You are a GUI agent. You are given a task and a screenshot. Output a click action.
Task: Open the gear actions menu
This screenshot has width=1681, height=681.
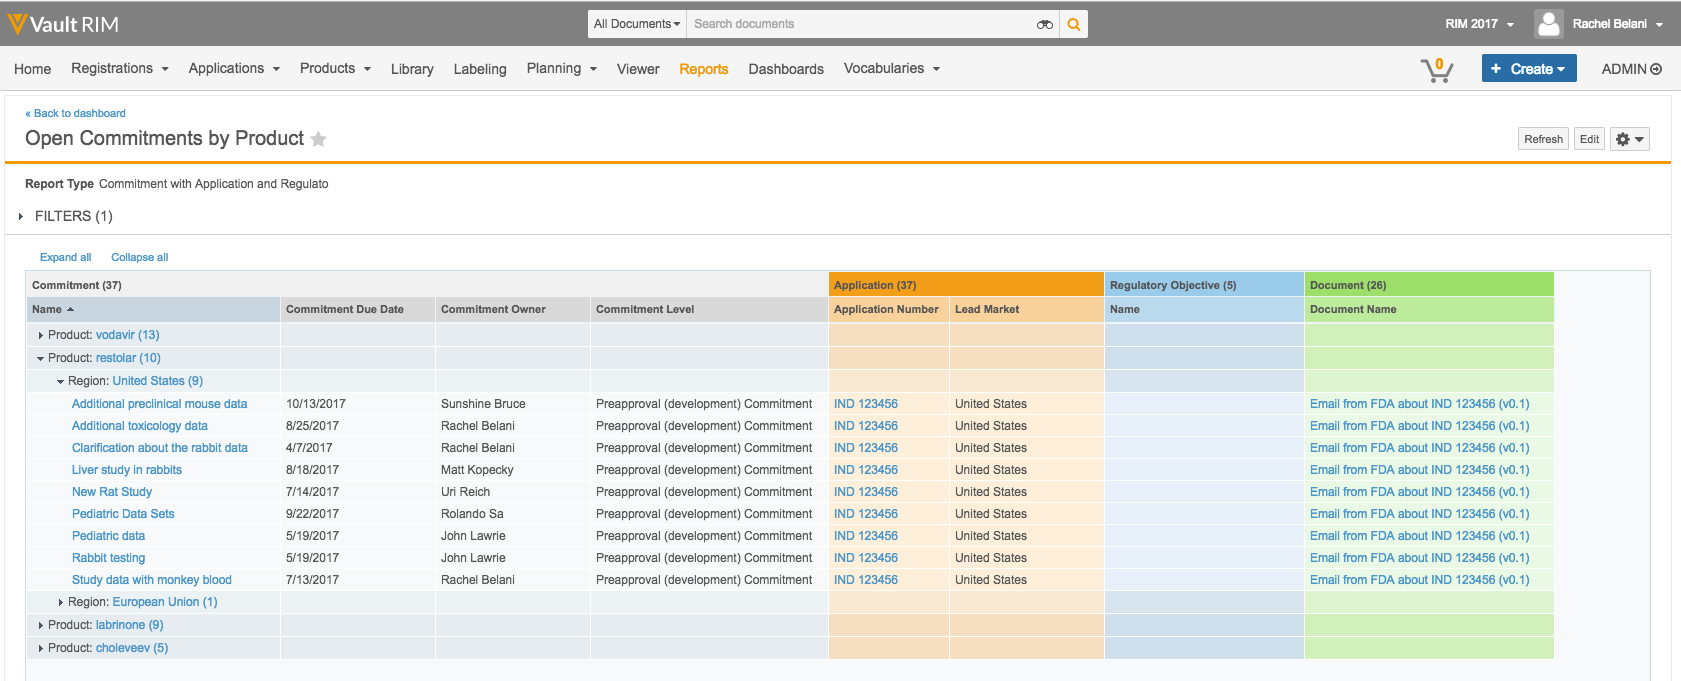click(1629, 139)
